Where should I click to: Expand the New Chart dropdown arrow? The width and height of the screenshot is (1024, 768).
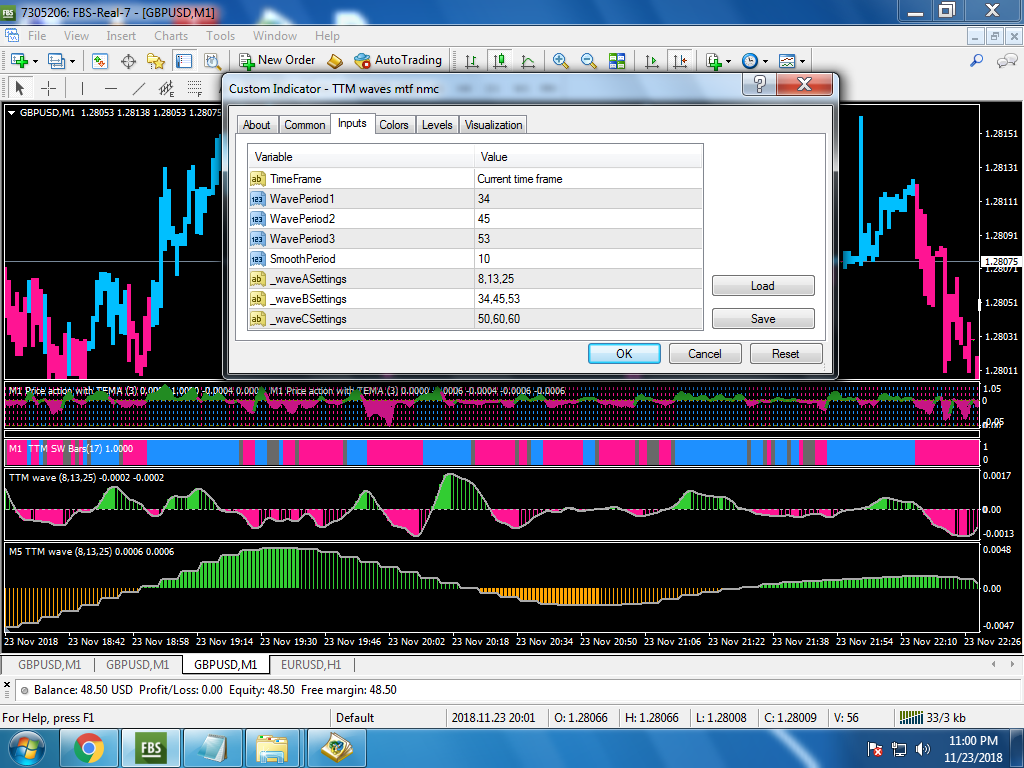tap(35, 61)
